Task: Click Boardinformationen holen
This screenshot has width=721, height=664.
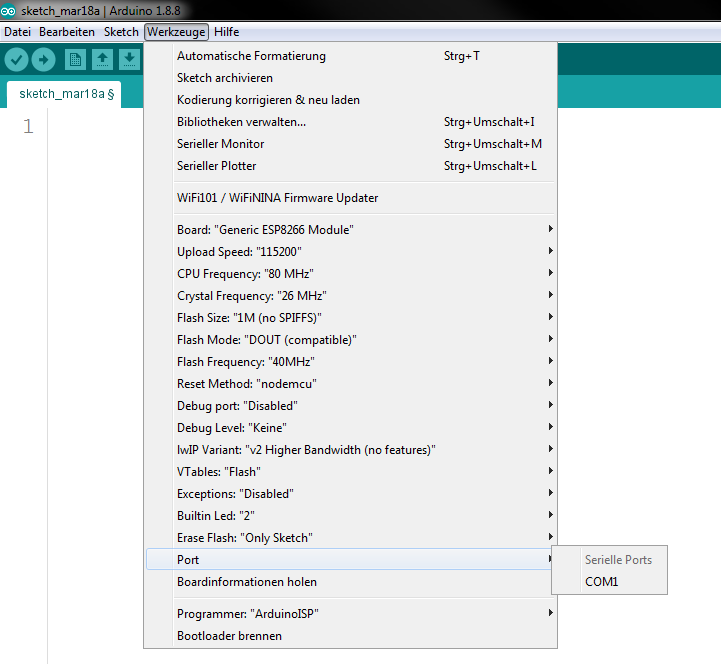Action: [247, 582]
